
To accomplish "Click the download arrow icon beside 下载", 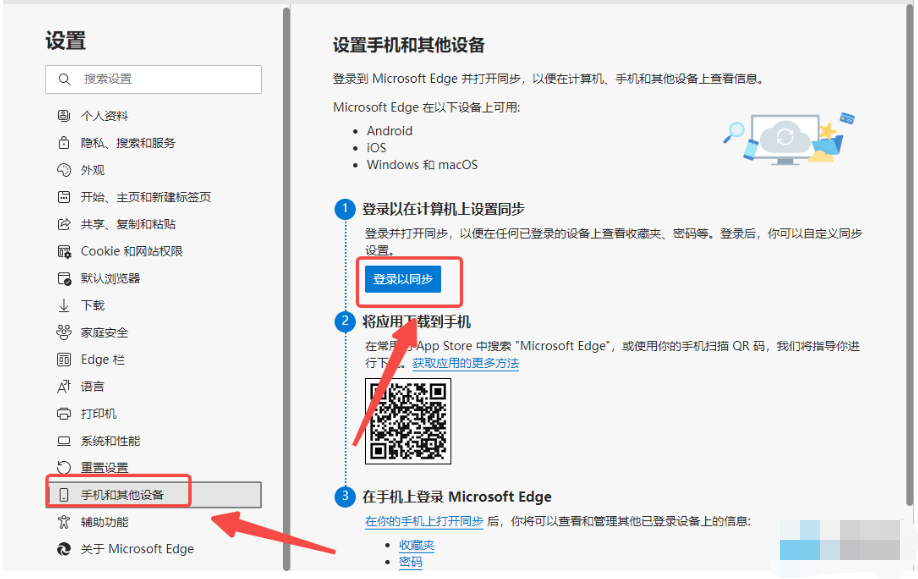I will tap(64, 306).
